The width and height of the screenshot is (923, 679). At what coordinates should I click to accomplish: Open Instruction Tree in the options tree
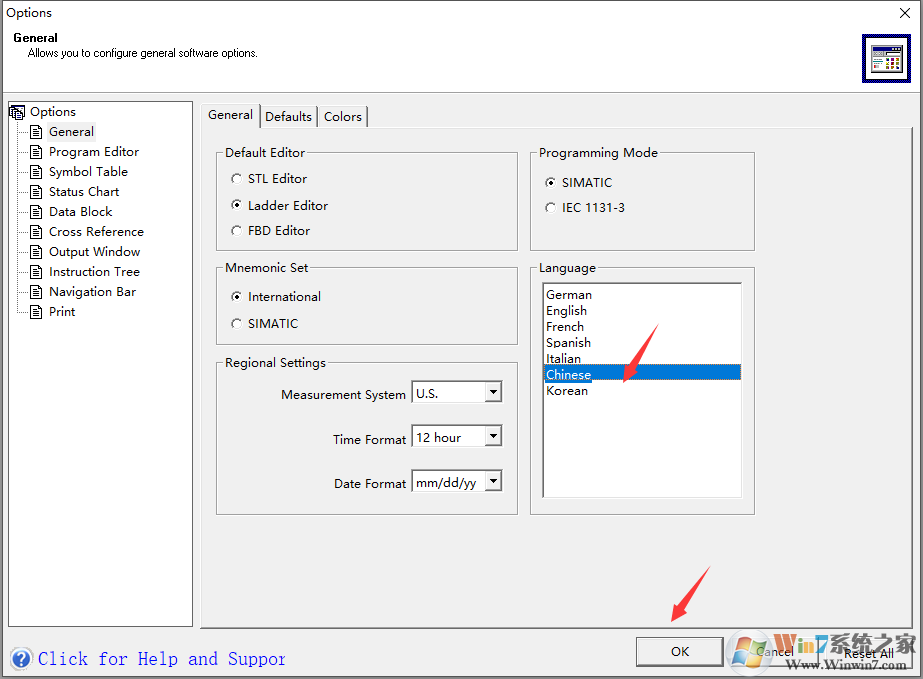94,272
